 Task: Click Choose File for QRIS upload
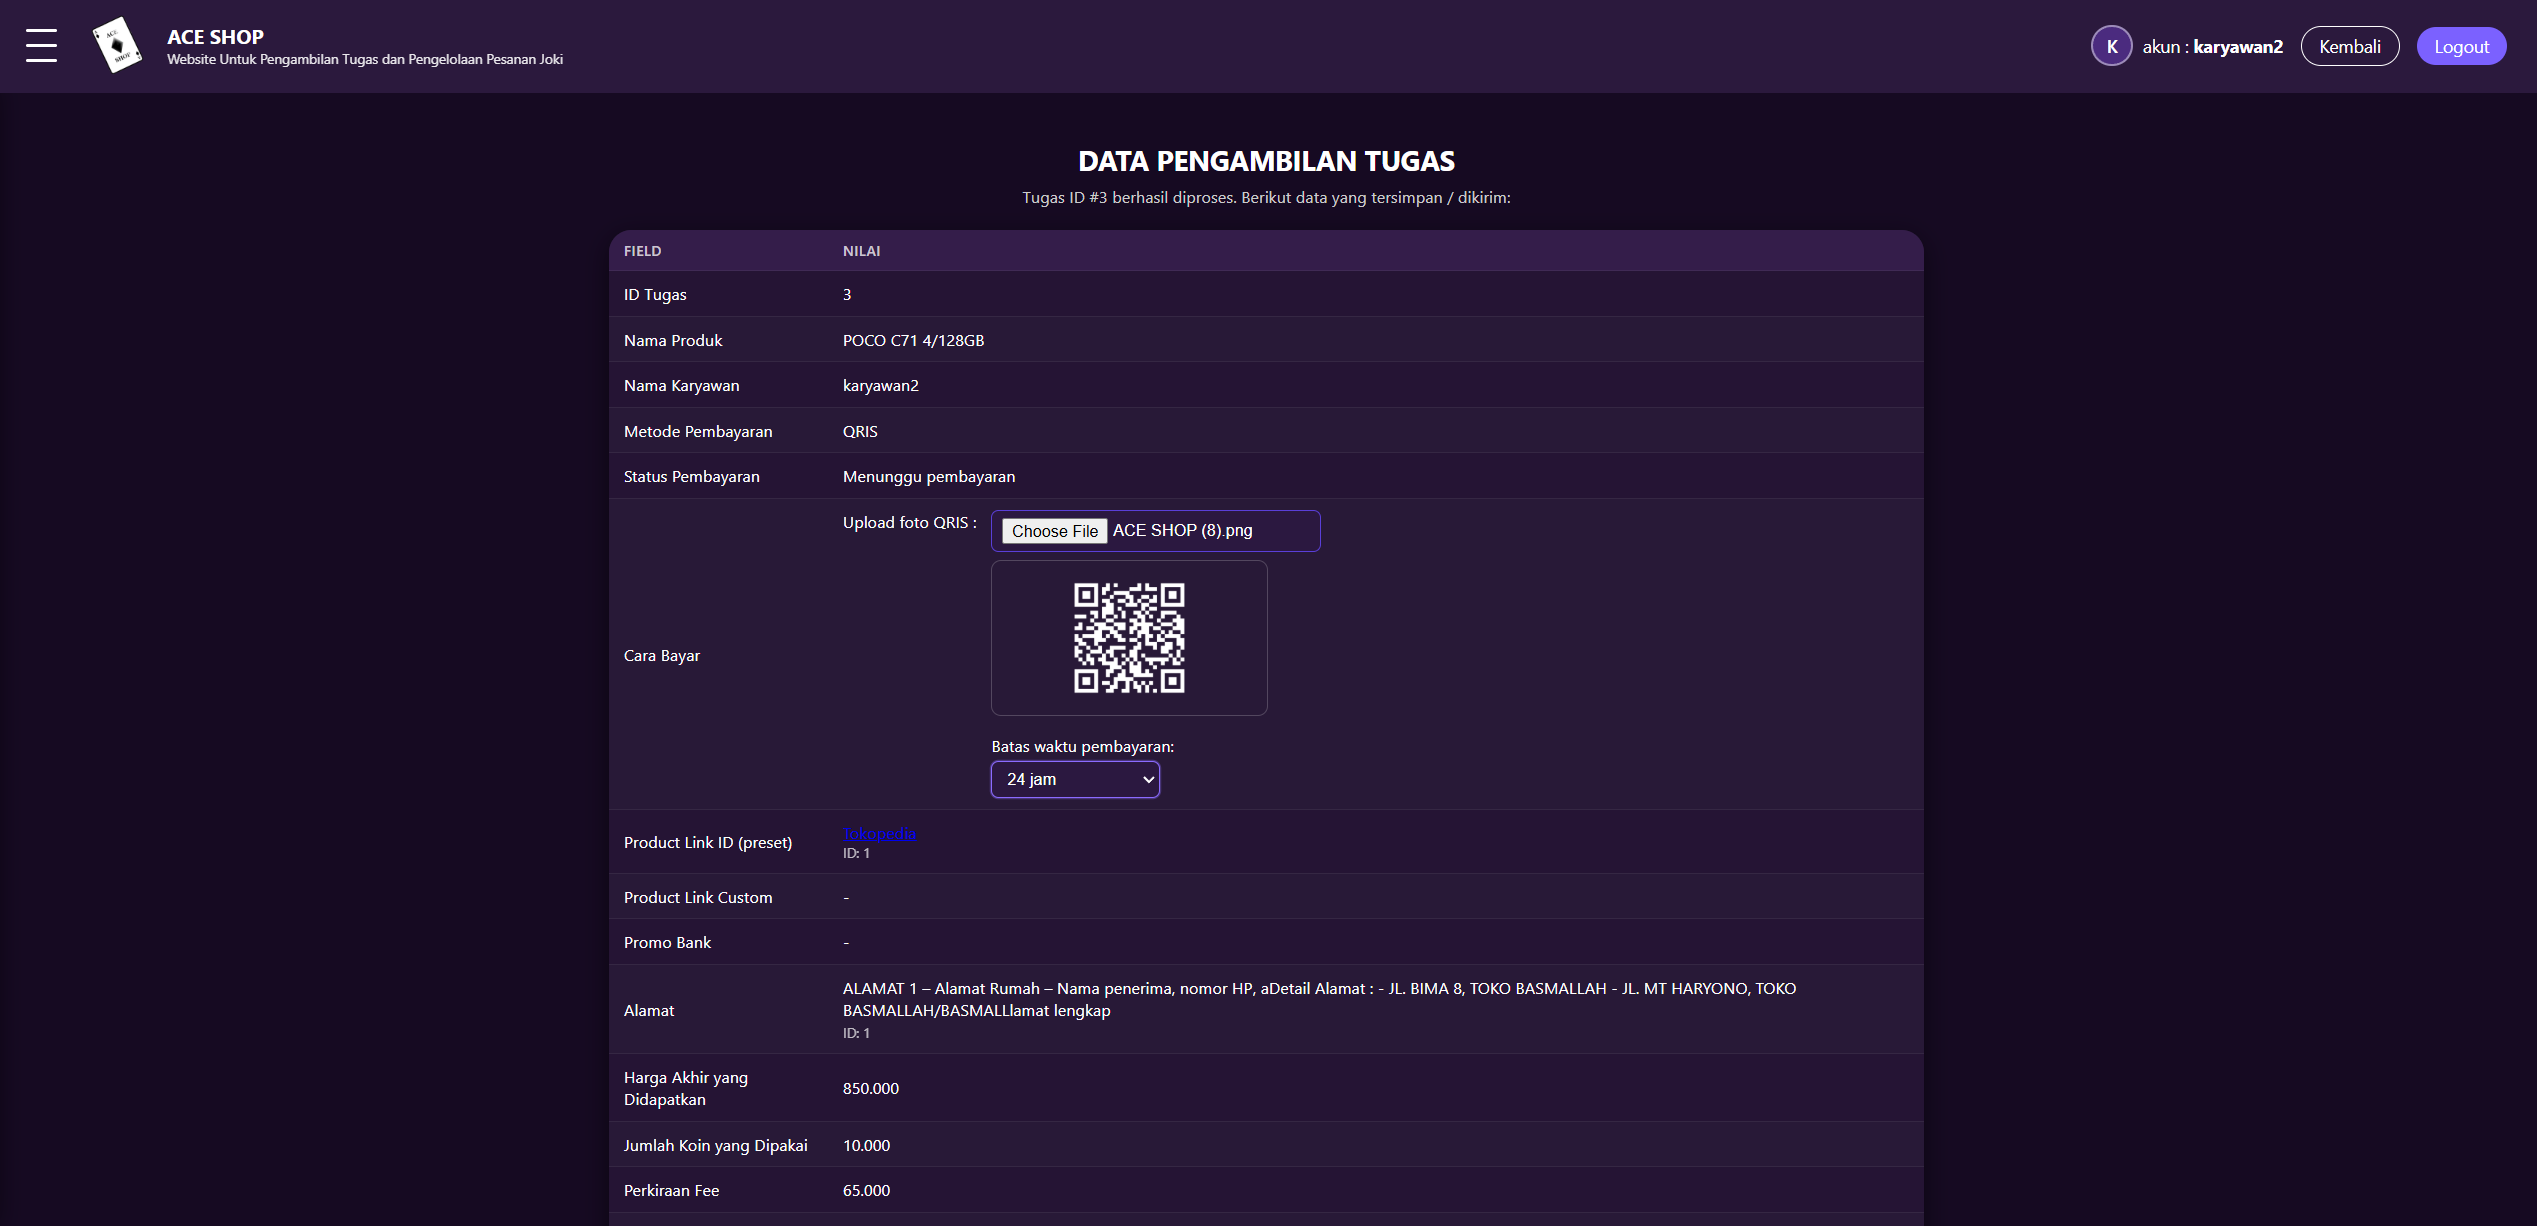point(1054,531)
